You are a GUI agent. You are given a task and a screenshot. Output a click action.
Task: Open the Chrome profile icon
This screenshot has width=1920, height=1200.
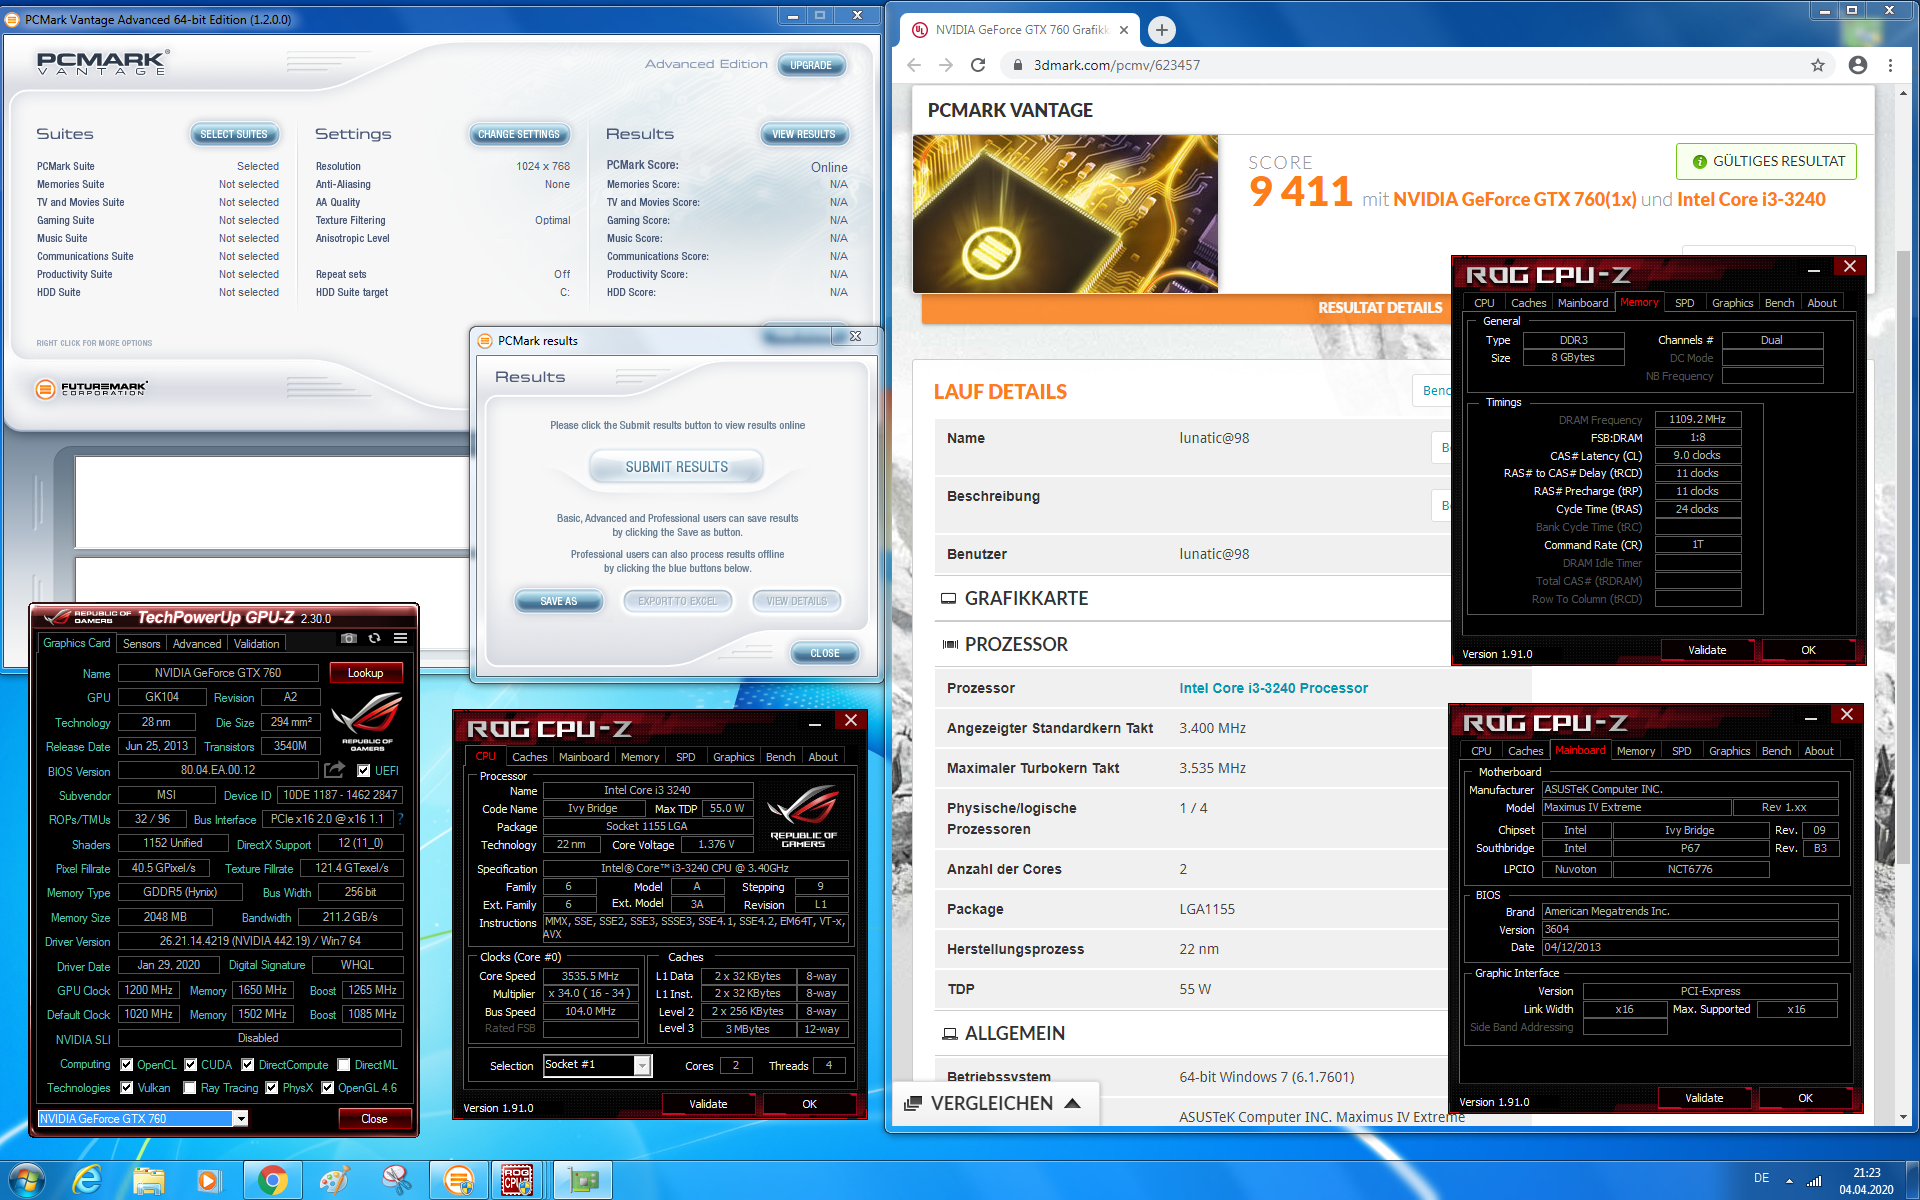tap(1857, 65)
